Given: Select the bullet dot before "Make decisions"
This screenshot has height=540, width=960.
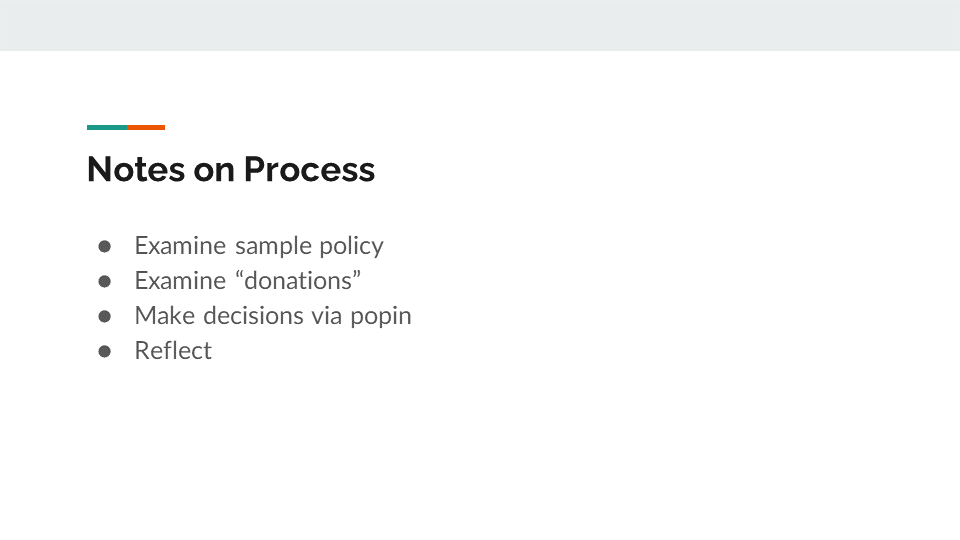Looking at the screenshot, I should (104, 316).
